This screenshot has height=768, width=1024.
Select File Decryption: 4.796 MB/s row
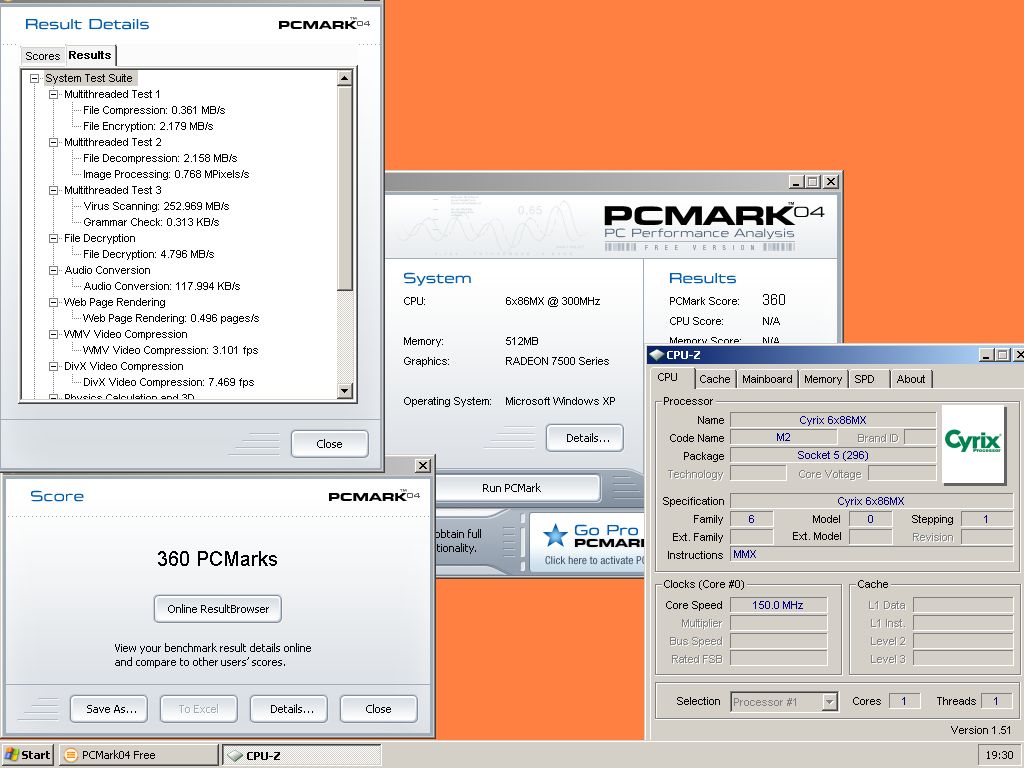148,255
